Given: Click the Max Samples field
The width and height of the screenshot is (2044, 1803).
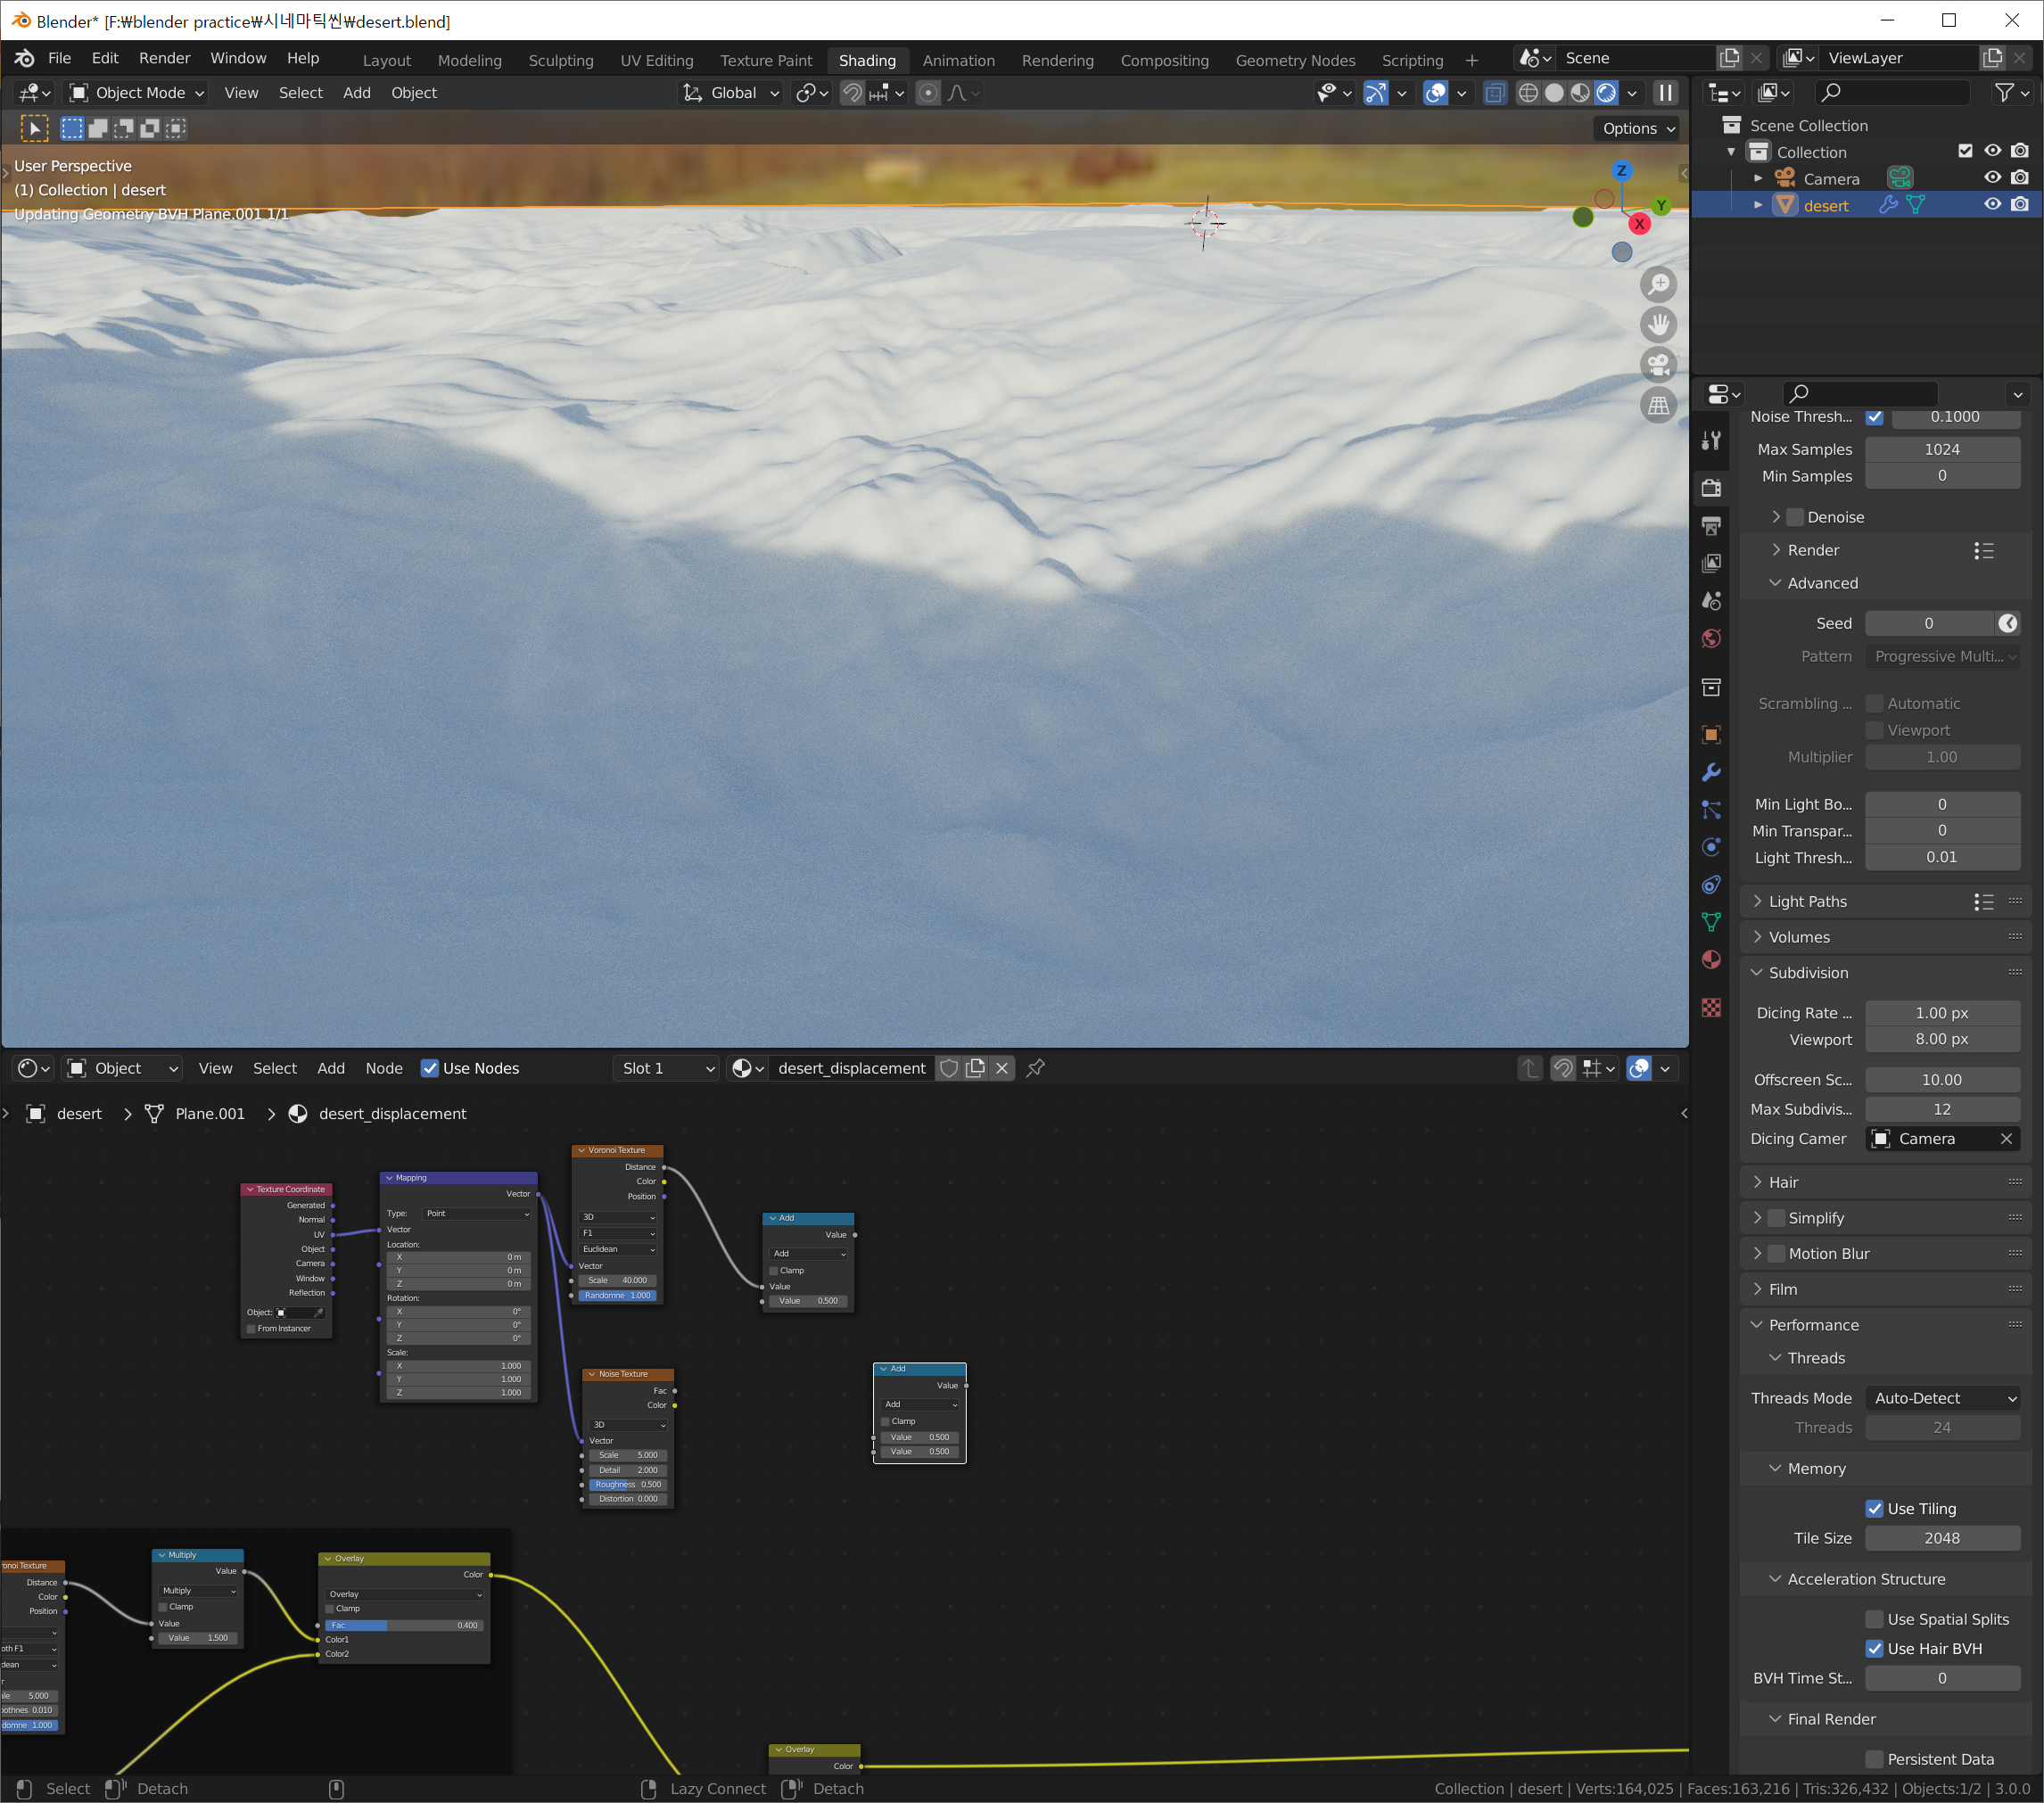Looking at the screenshot, I should tap(1941, 449).
